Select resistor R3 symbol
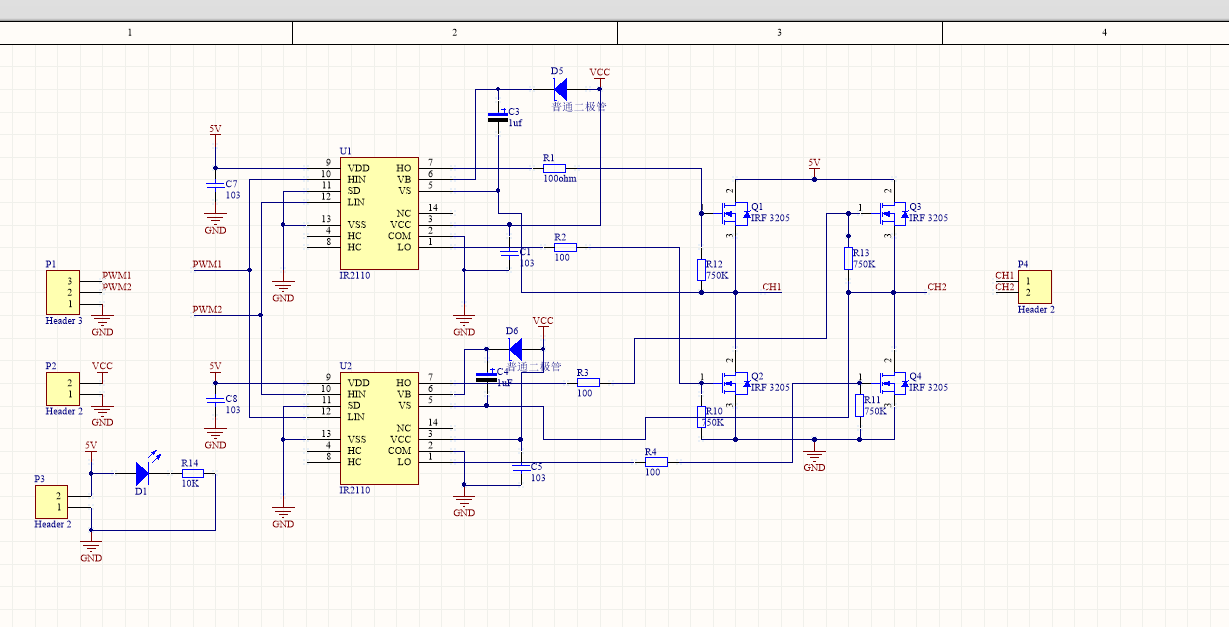Viewport: 1229px width, 627px height. coord(587,382)
